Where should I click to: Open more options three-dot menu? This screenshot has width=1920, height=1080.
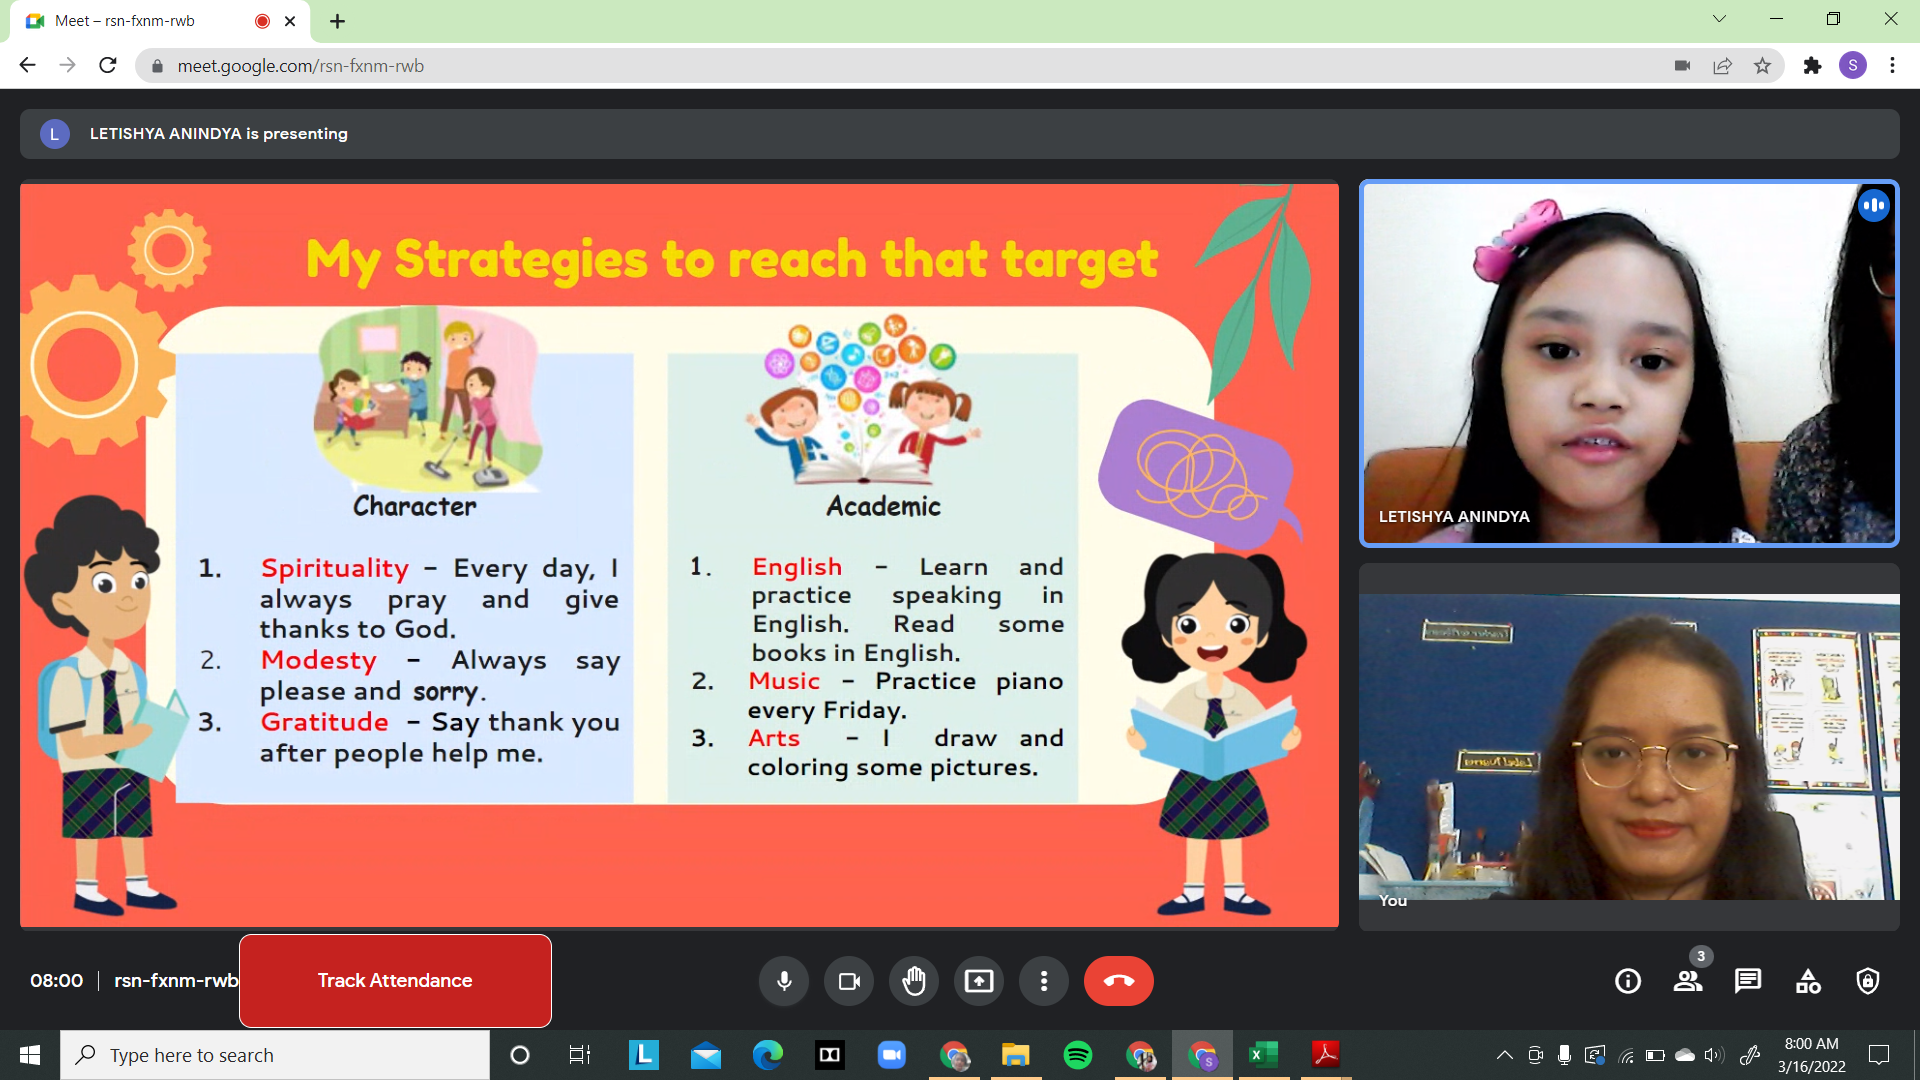pos(1044,981)
